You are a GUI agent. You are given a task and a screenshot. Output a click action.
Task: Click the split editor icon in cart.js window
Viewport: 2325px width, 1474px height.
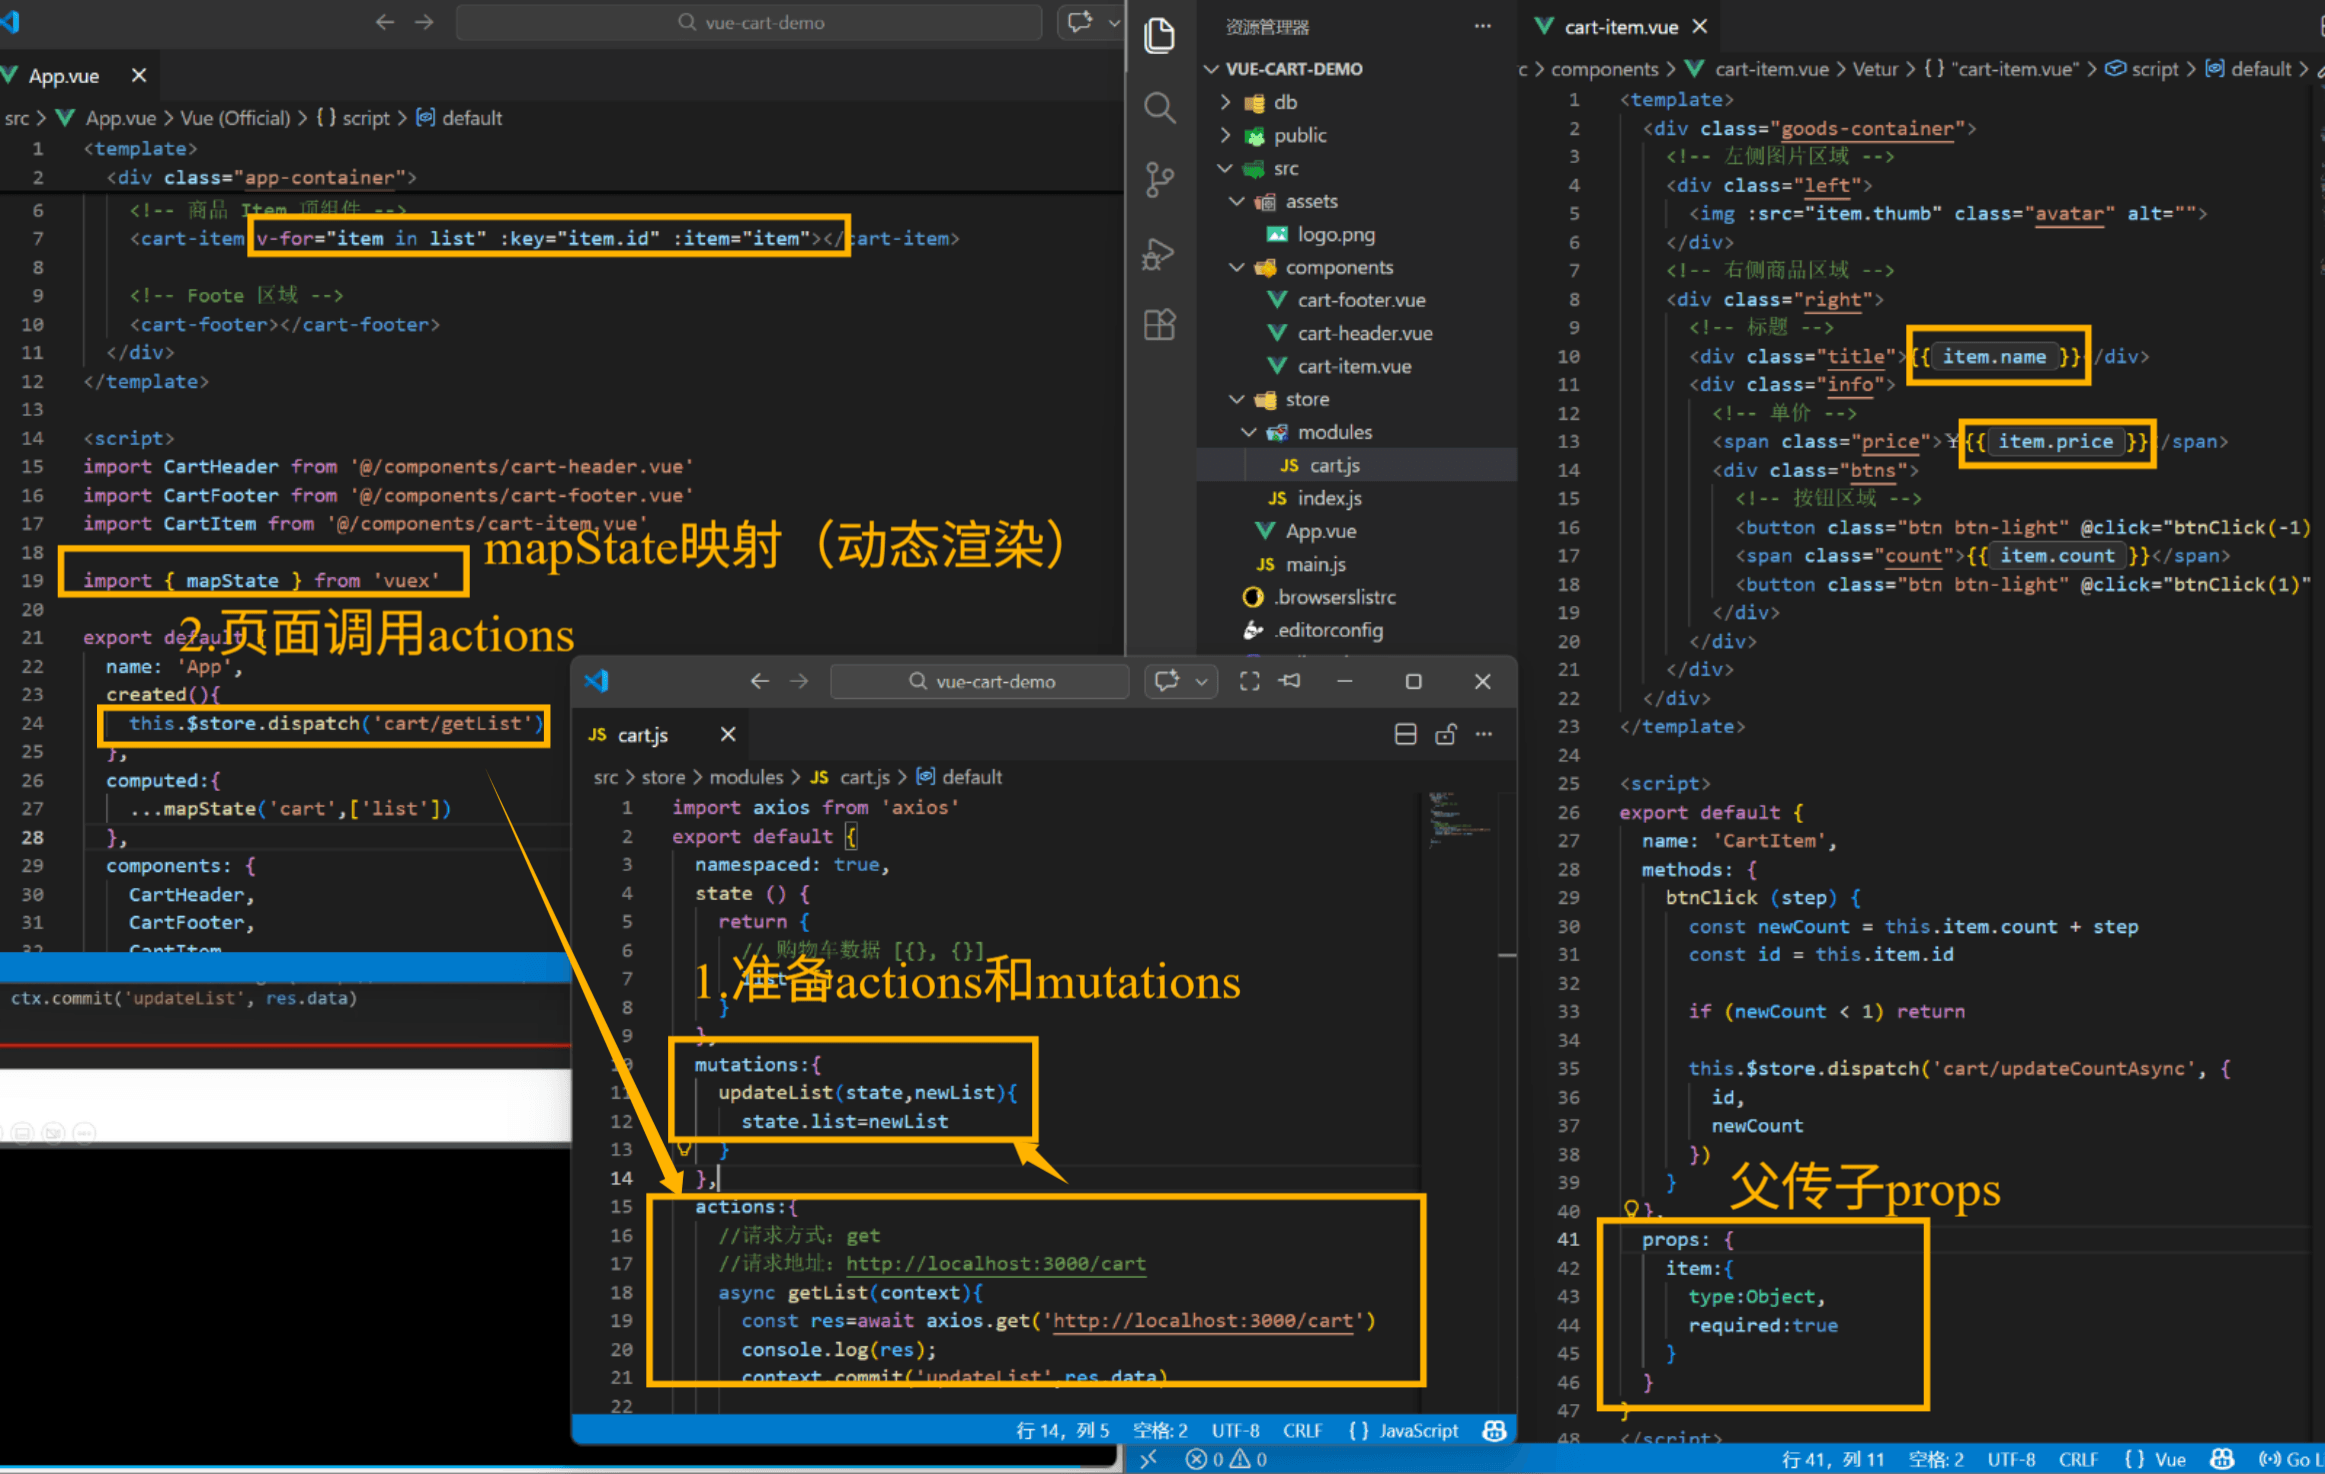1405,735
